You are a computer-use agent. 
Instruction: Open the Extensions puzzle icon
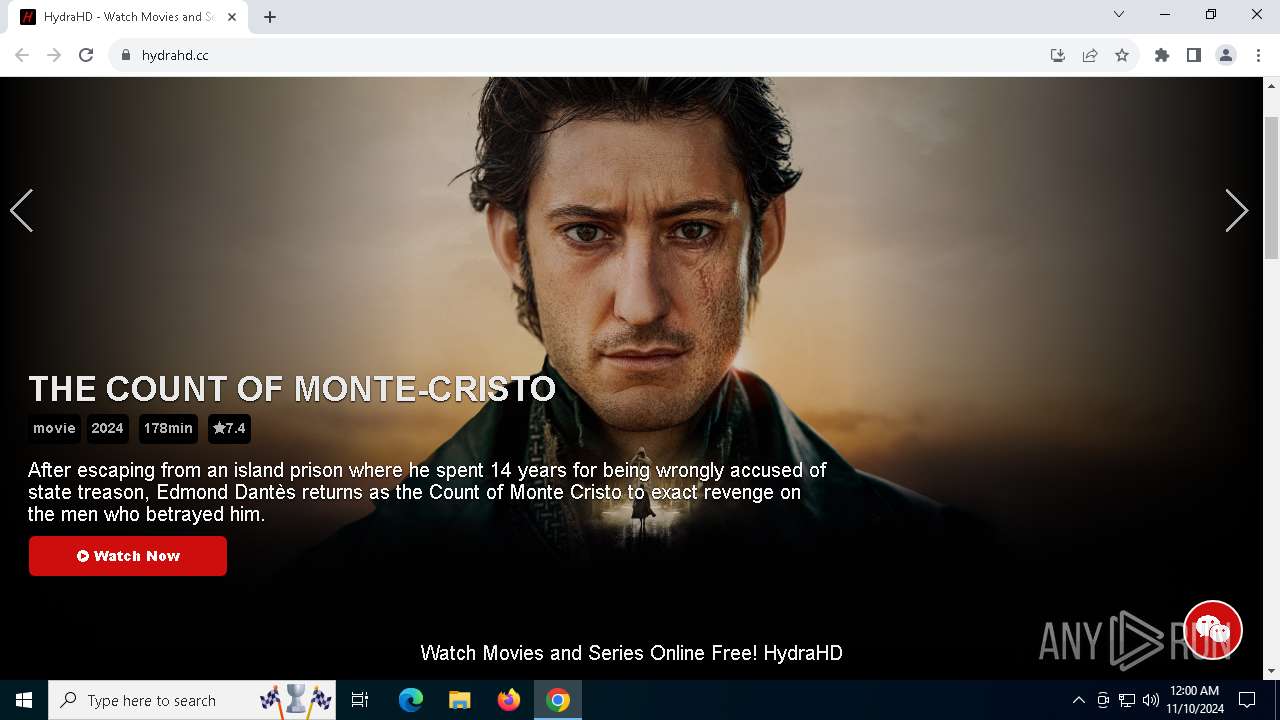pyautogui.click(x=1162, y=55)
